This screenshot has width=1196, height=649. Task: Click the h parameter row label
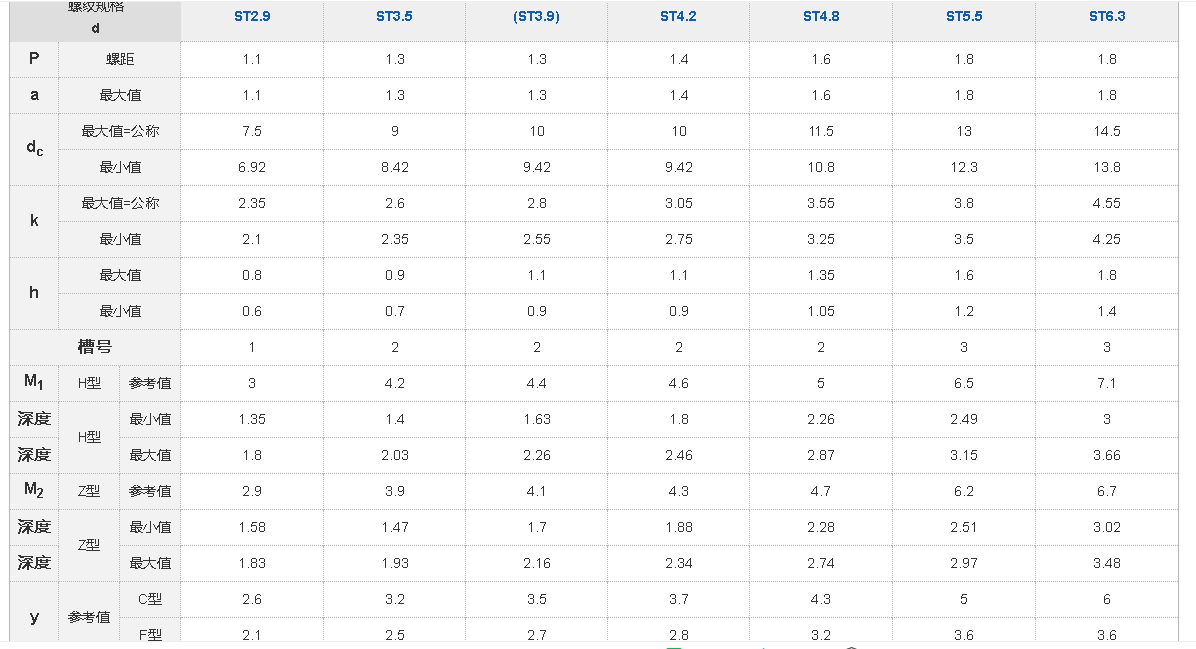click(x=34, y=293)
